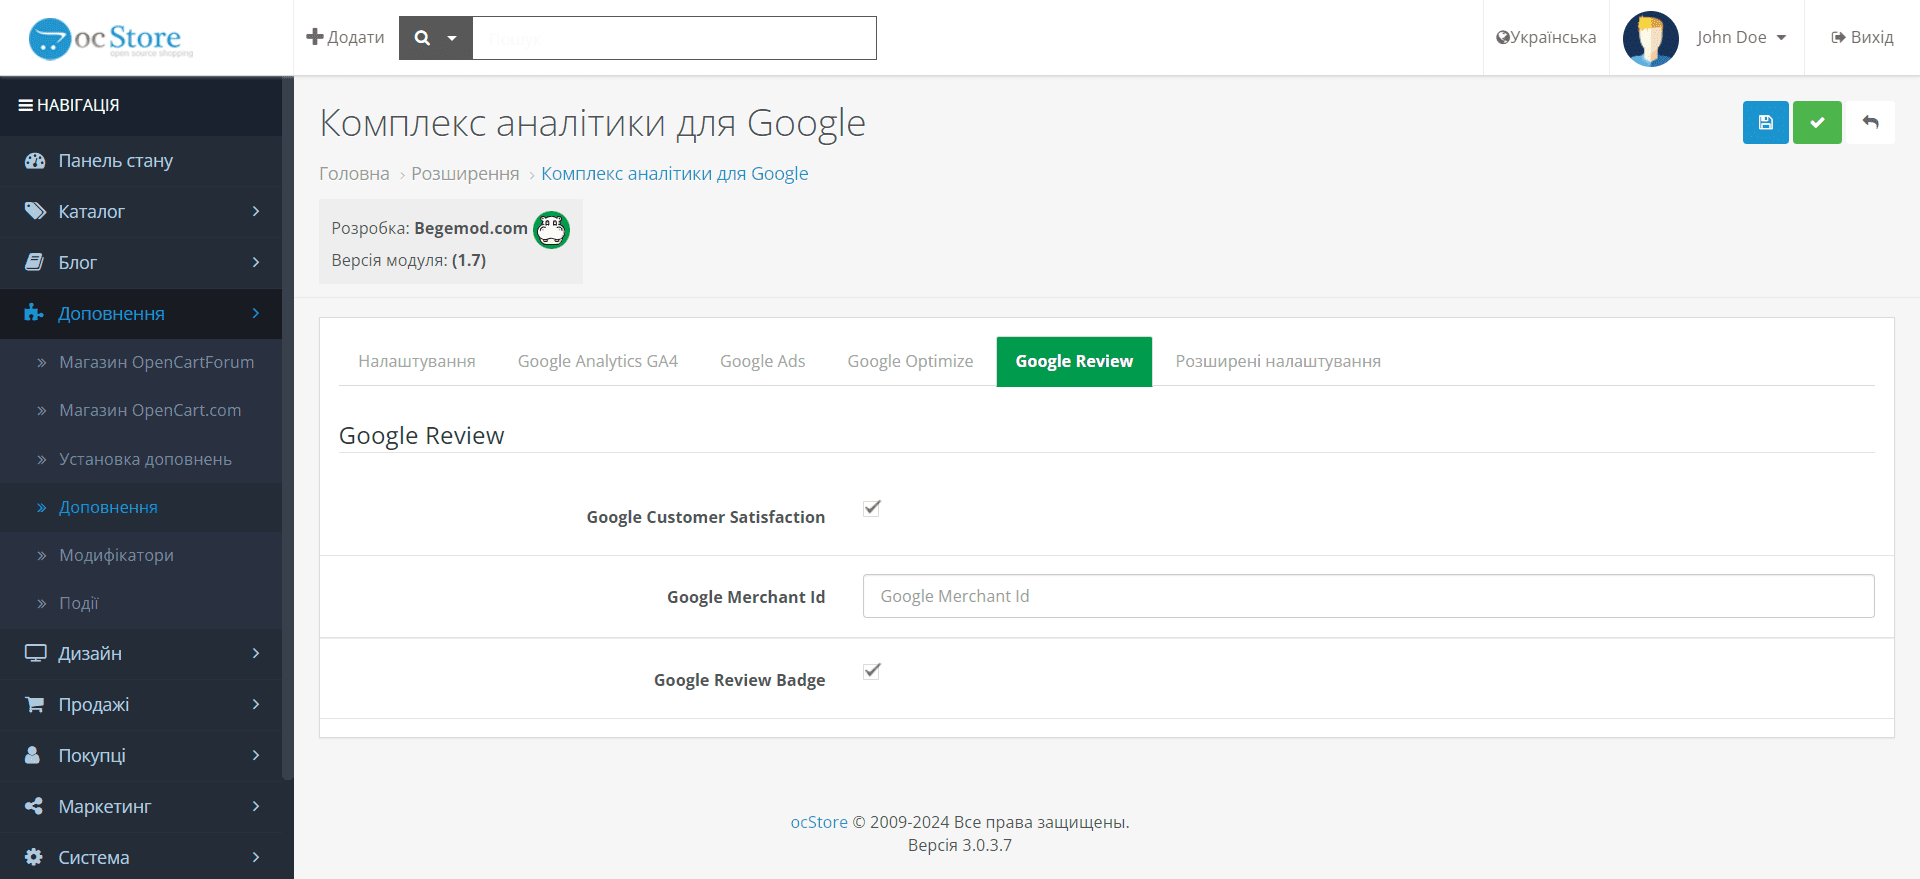Click the Панель стану dashboard icon
Screen dimensions: 1920x879
pos(35,161)
